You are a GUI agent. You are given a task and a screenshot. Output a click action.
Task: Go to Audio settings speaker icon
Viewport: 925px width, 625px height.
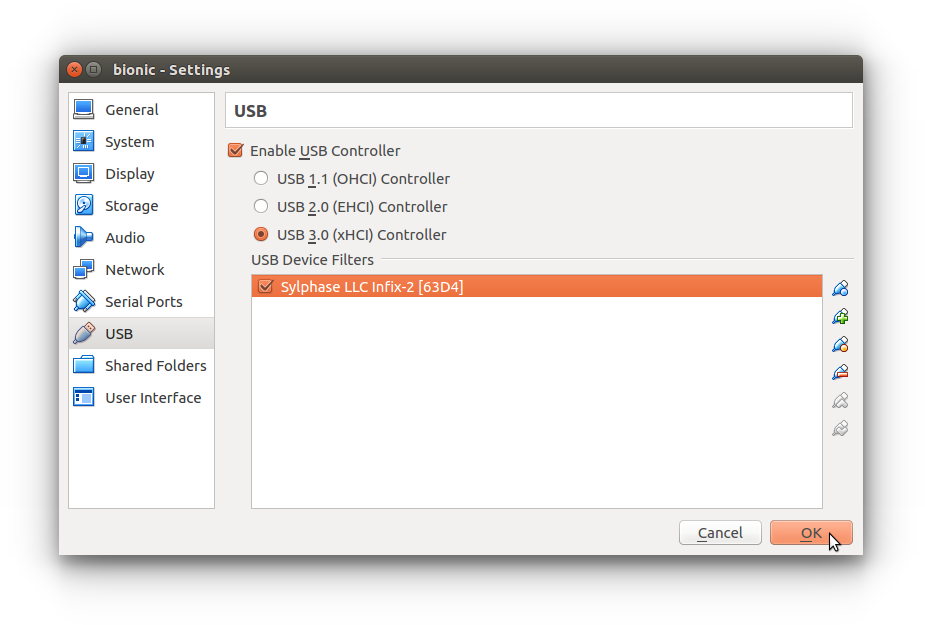(x=84, y=238)
